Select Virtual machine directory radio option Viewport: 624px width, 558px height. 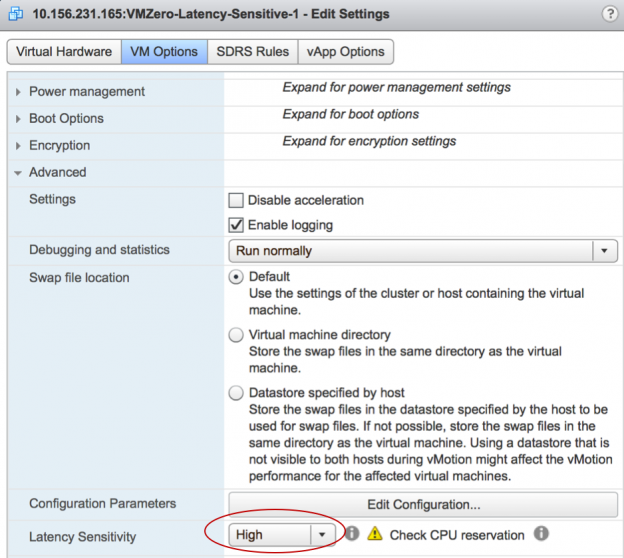pyautogui.click(x=236, y=335)
